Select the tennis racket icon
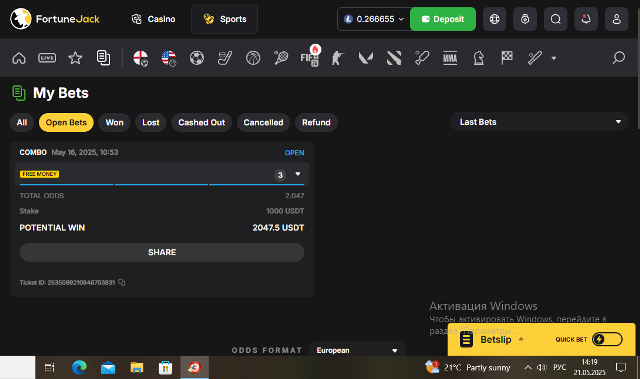This screenshot has height=379, width=640. (x=281, y=58)
